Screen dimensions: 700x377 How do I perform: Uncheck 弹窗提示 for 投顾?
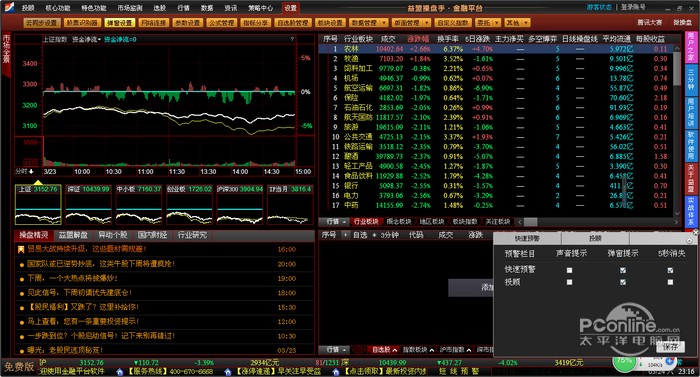click(x=623, y=282)
